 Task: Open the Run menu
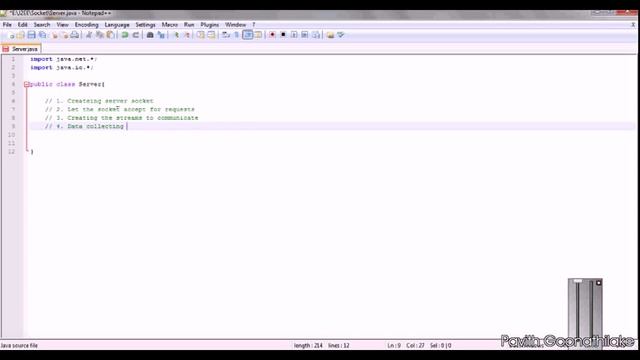pos(189,25)
